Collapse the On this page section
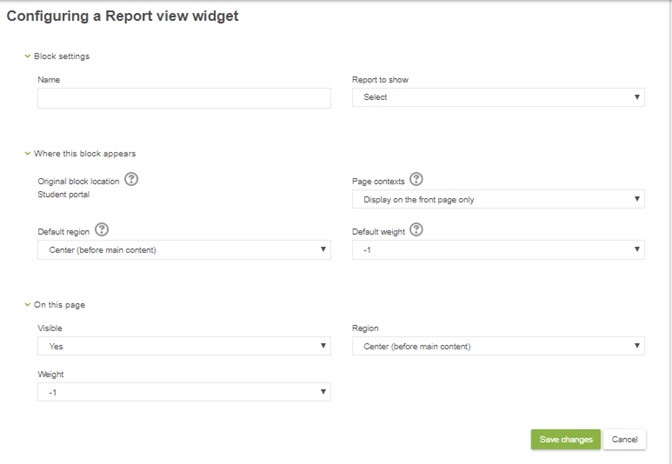 tap(28, 305)
